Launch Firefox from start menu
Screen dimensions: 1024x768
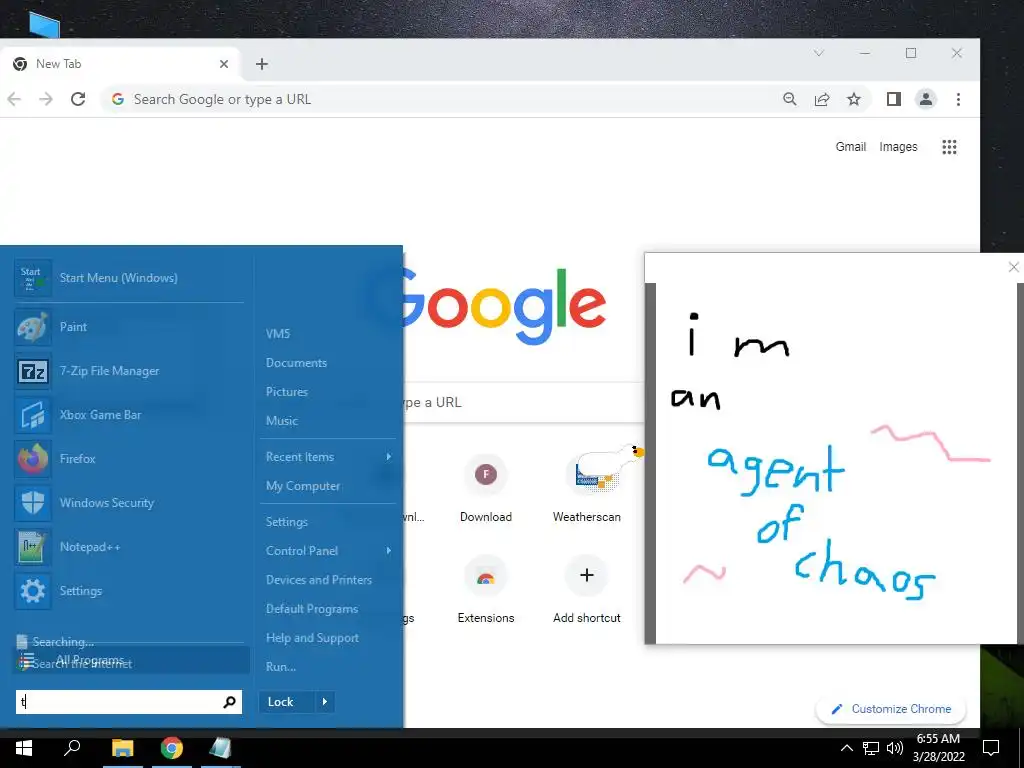[129, 458]
